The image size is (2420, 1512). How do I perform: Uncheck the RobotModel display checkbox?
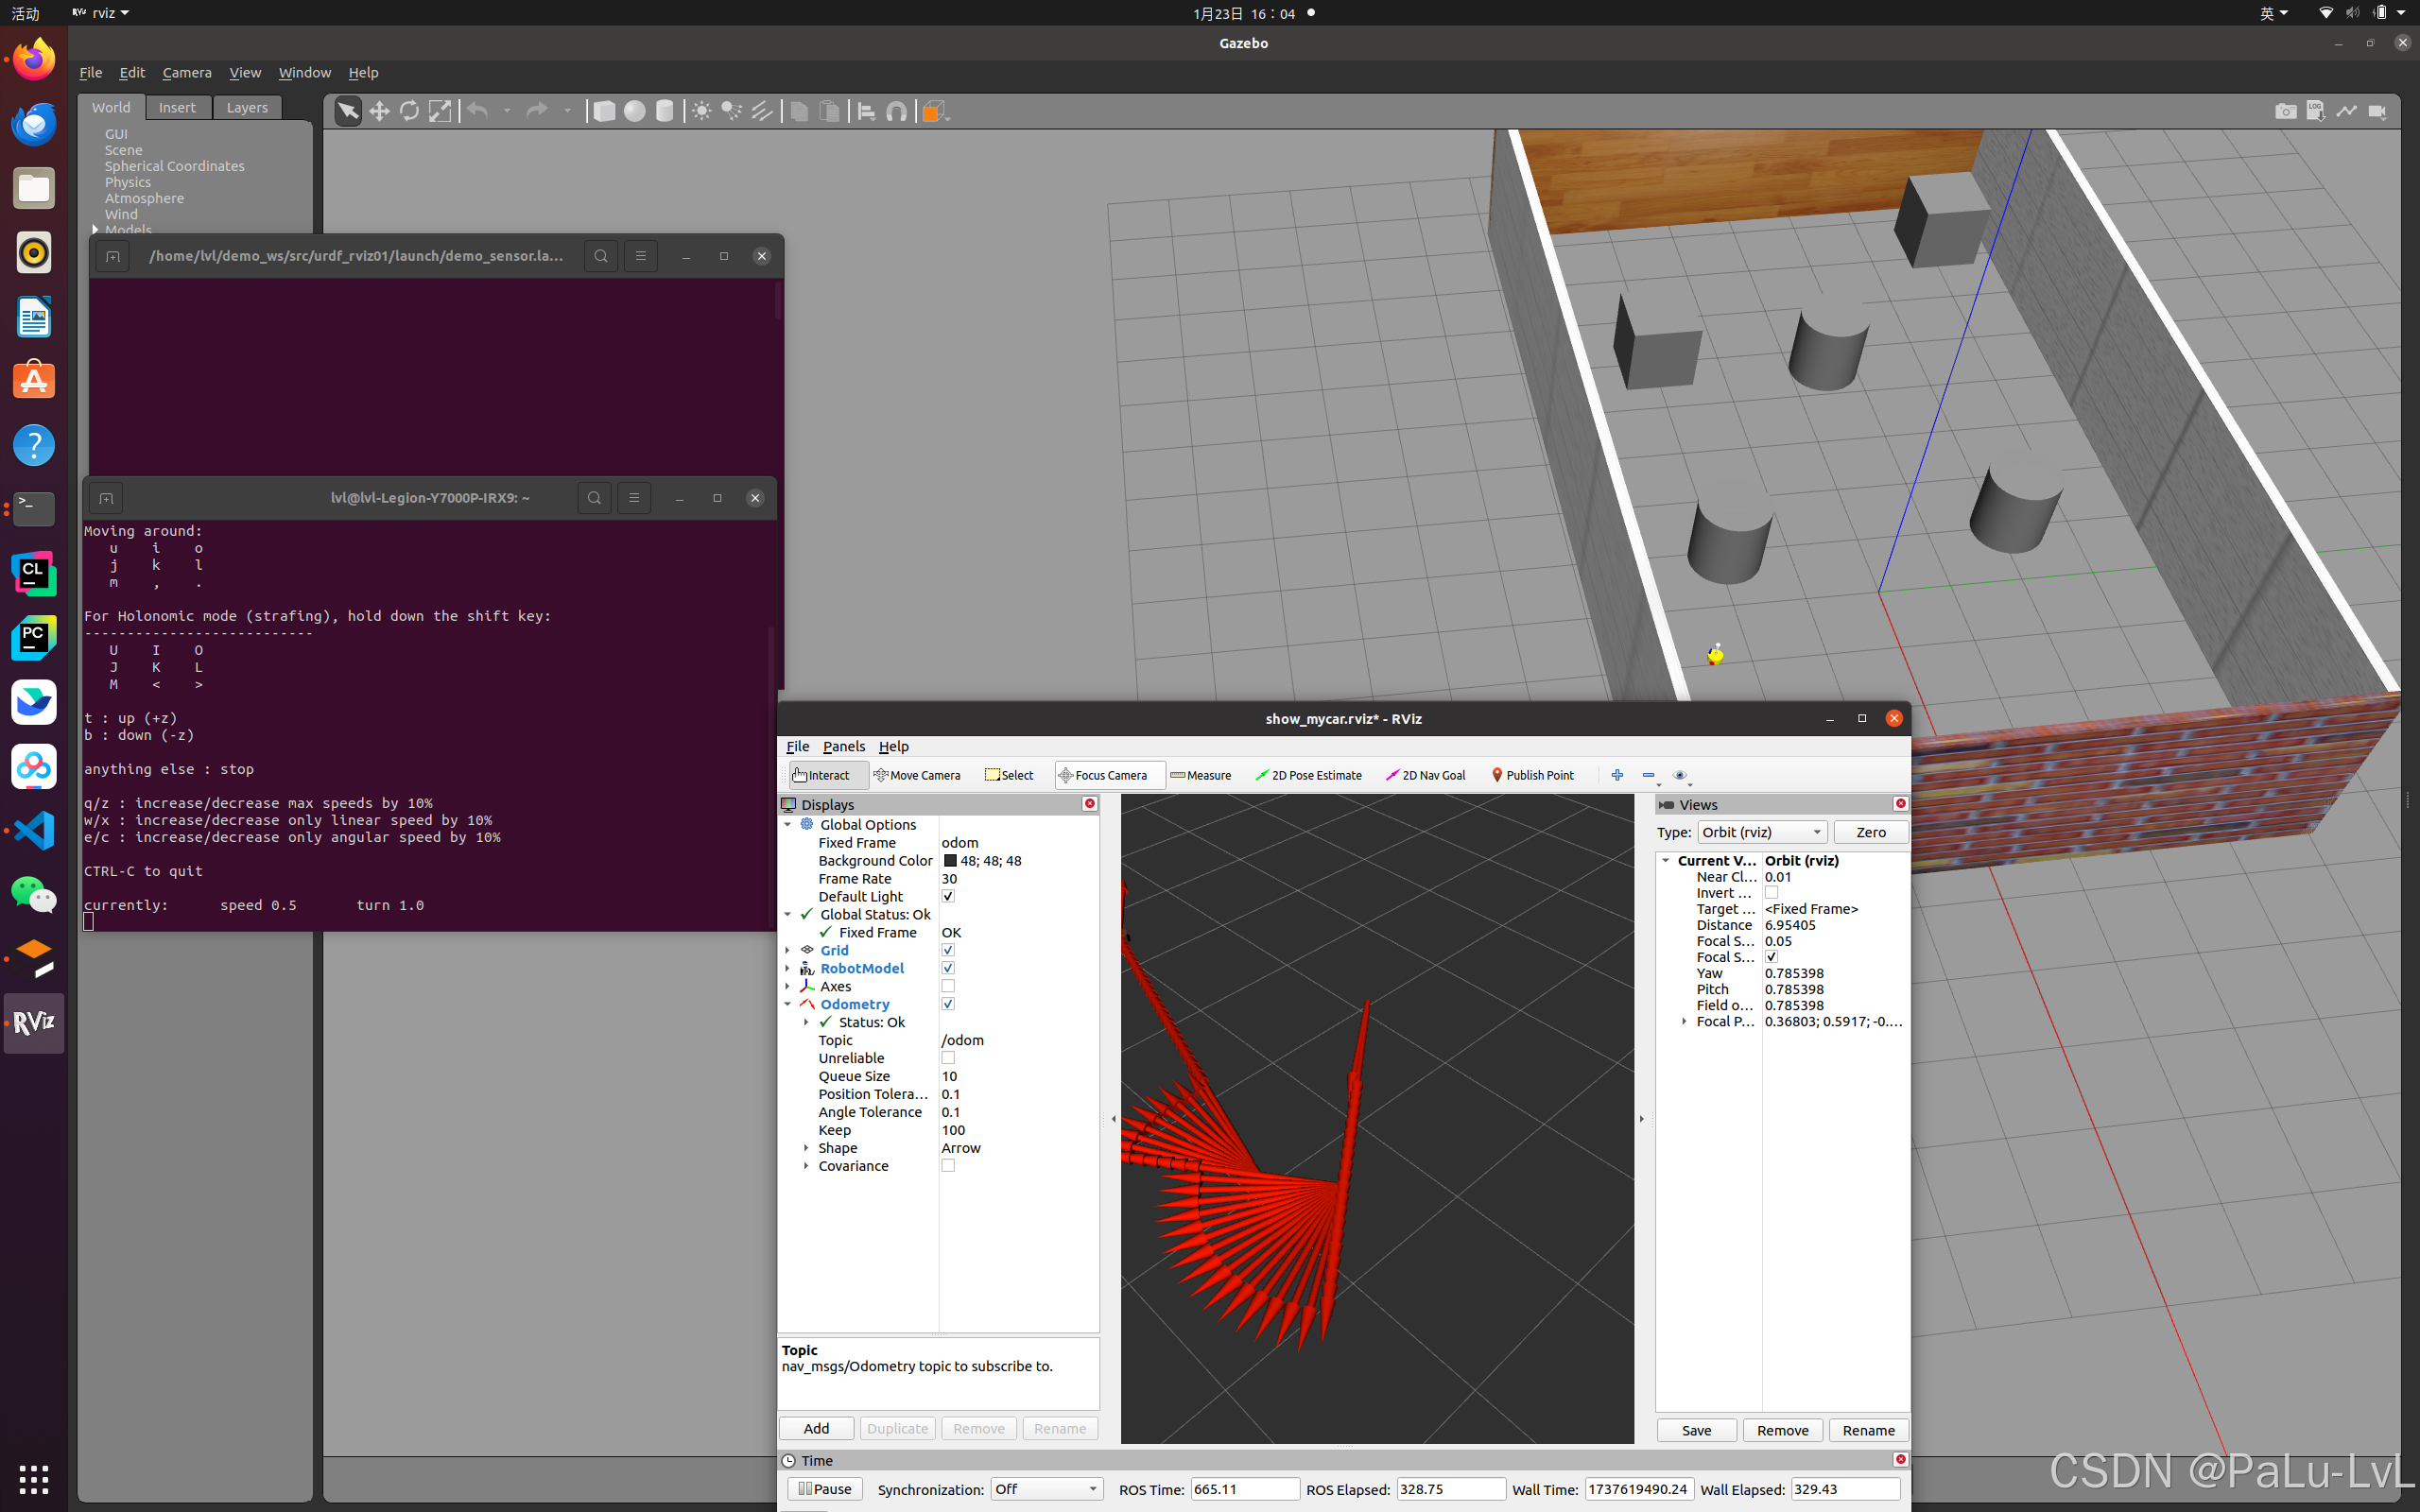click(948, 968)
